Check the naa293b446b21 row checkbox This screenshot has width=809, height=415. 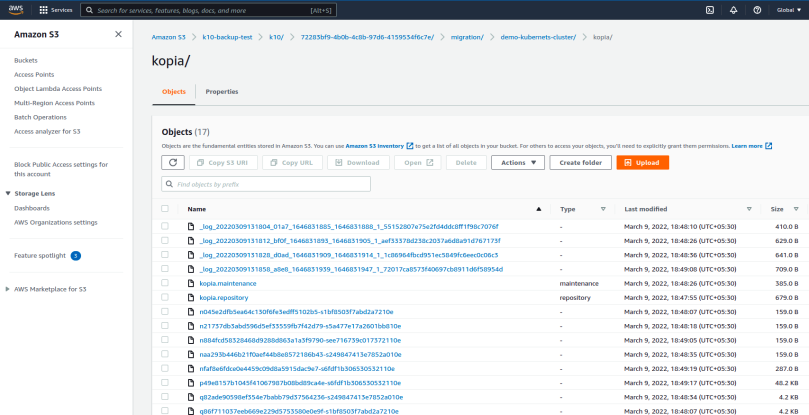[165, 354]
